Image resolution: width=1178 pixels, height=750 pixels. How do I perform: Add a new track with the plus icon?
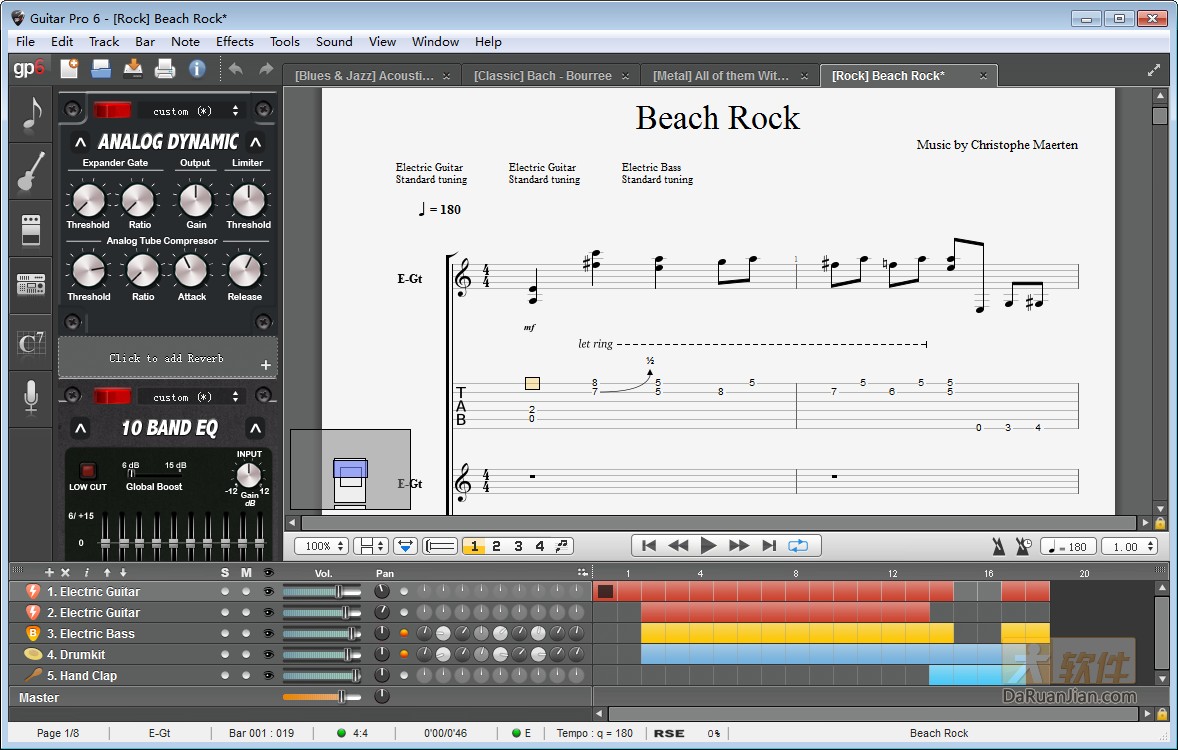click(50, 573)
